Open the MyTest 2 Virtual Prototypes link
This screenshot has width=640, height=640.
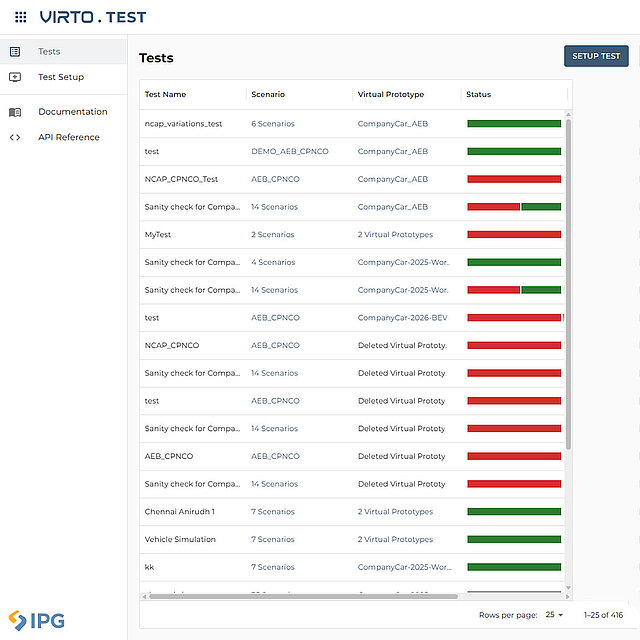click(x=395, y=235)
